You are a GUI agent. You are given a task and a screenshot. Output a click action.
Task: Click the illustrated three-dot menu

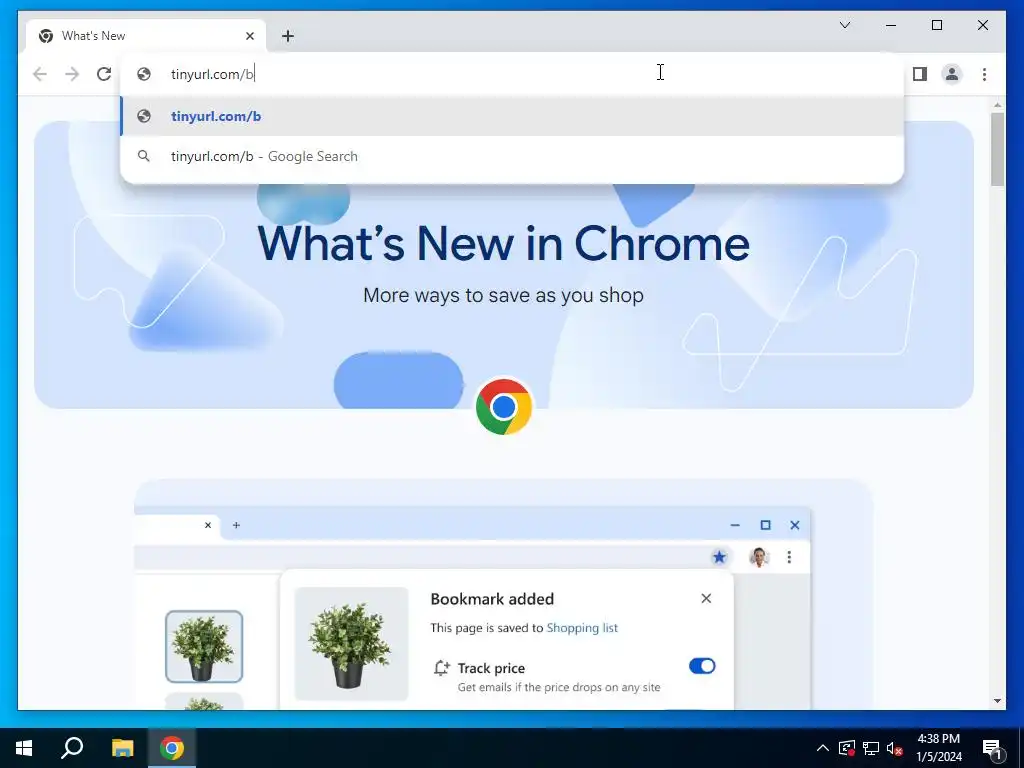789,557
